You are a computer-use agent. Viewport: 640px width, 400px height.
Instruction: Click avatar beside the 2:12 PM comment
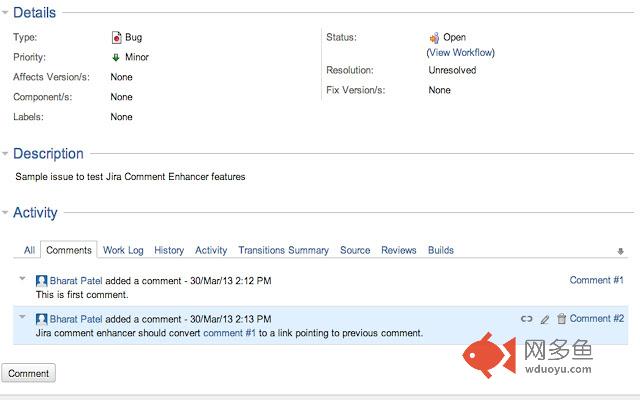click(41, 281)
